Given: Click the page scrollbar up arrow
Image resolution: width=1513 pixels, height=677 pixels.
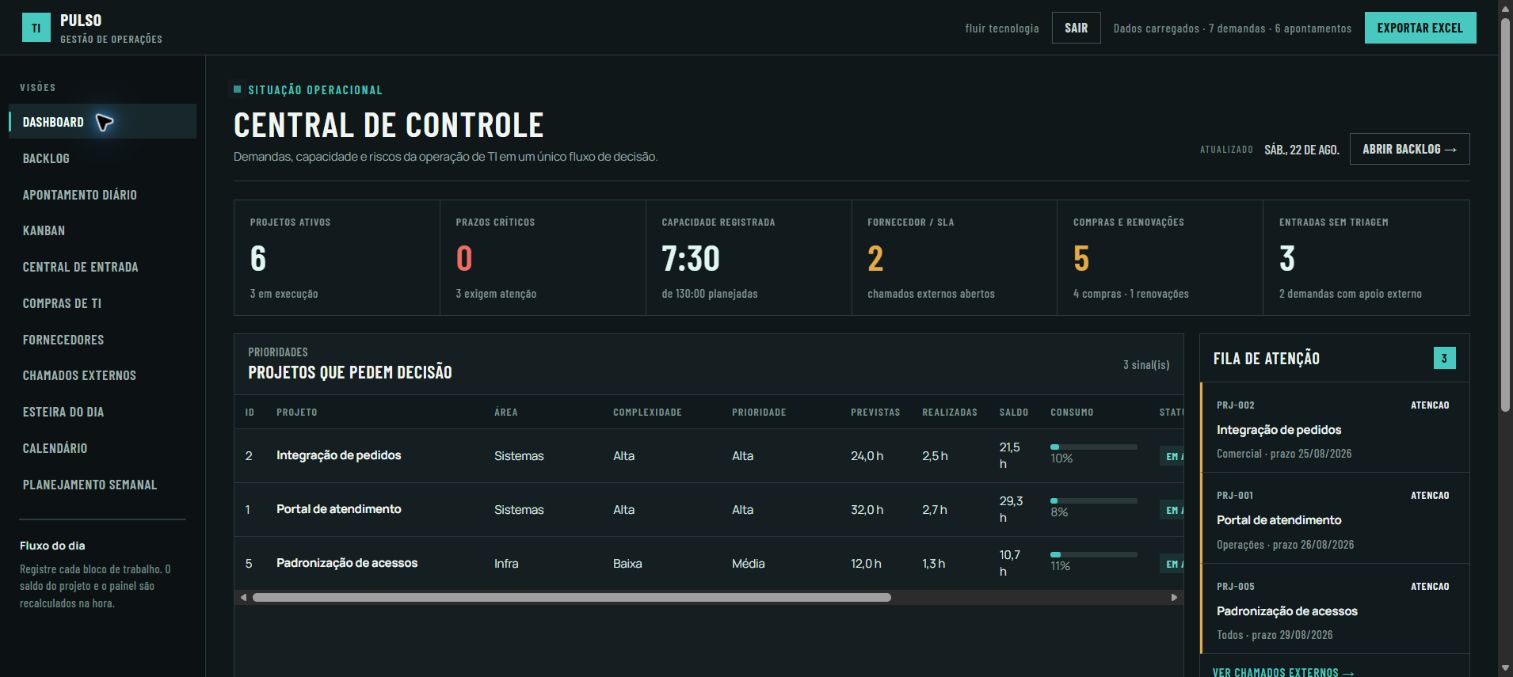Looking at the screenshot, I should (1505, 8).
